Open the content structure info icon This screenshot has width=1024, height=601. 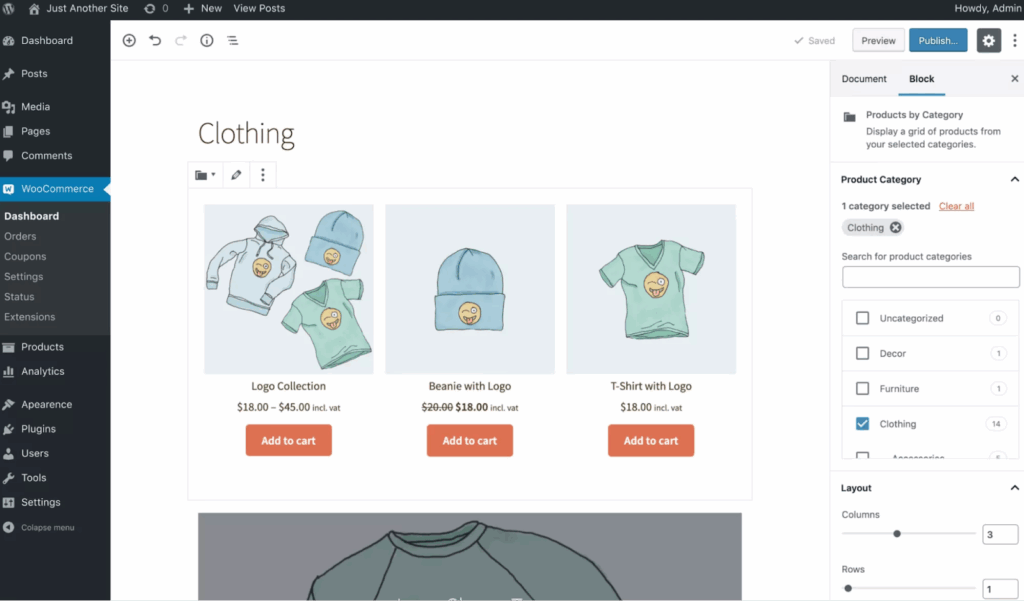click(207, 40)
